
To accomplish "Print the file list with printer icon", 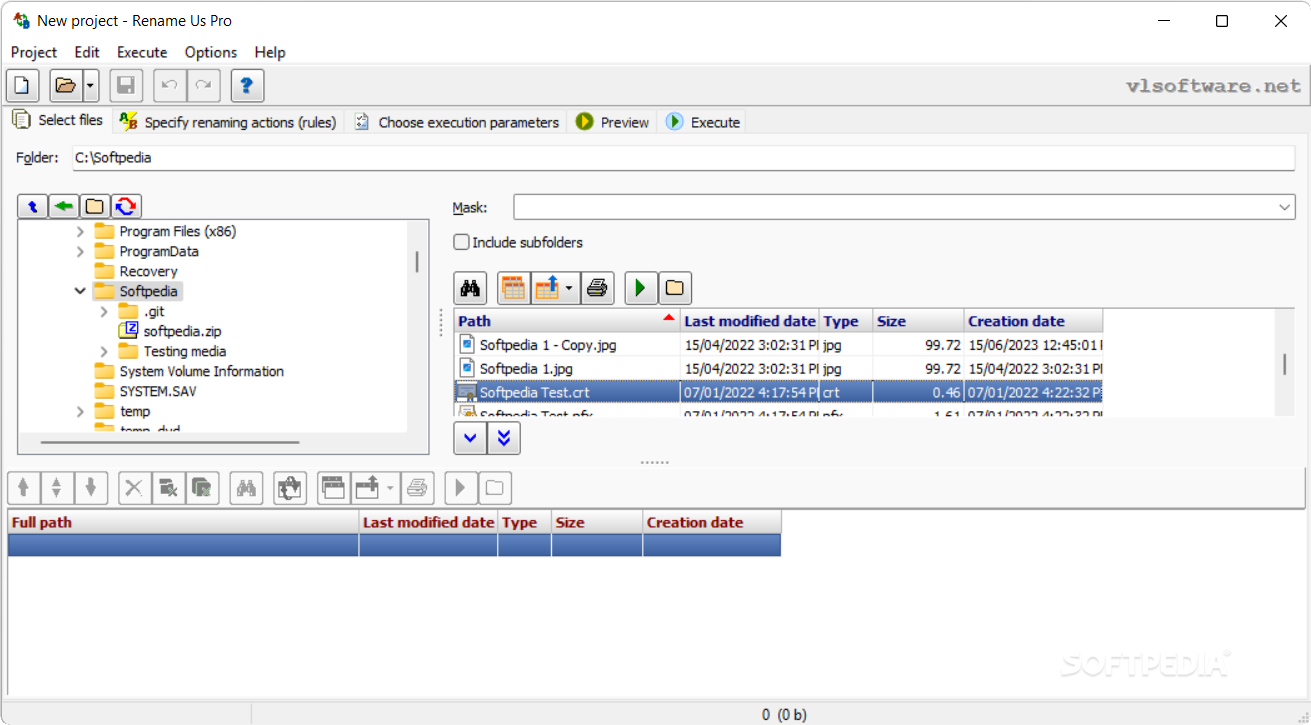I will 597,288.
